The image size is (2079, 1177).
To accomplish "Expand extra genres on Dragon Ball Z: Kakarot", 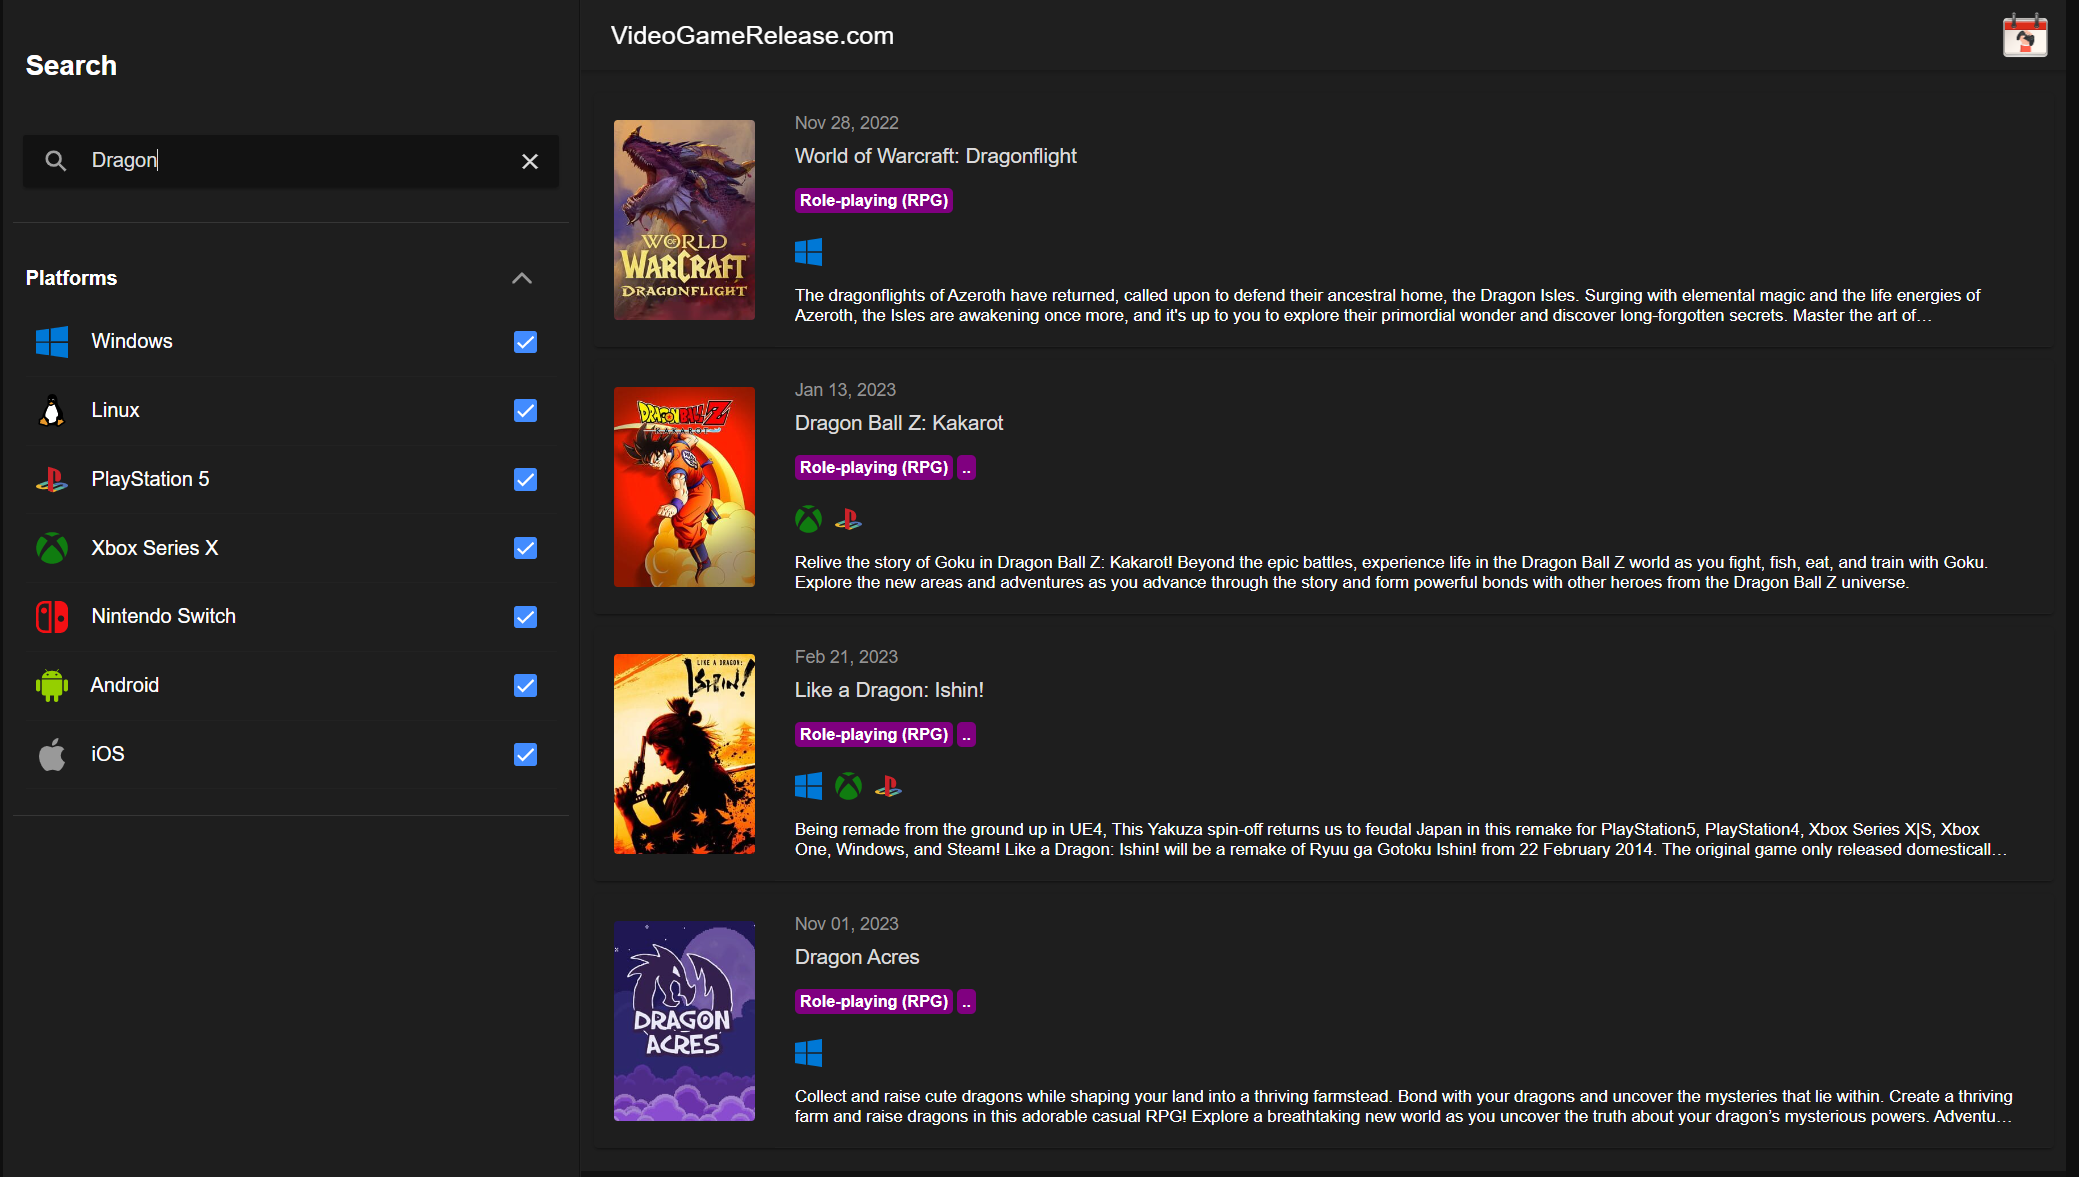I will (x=966, y=468).
